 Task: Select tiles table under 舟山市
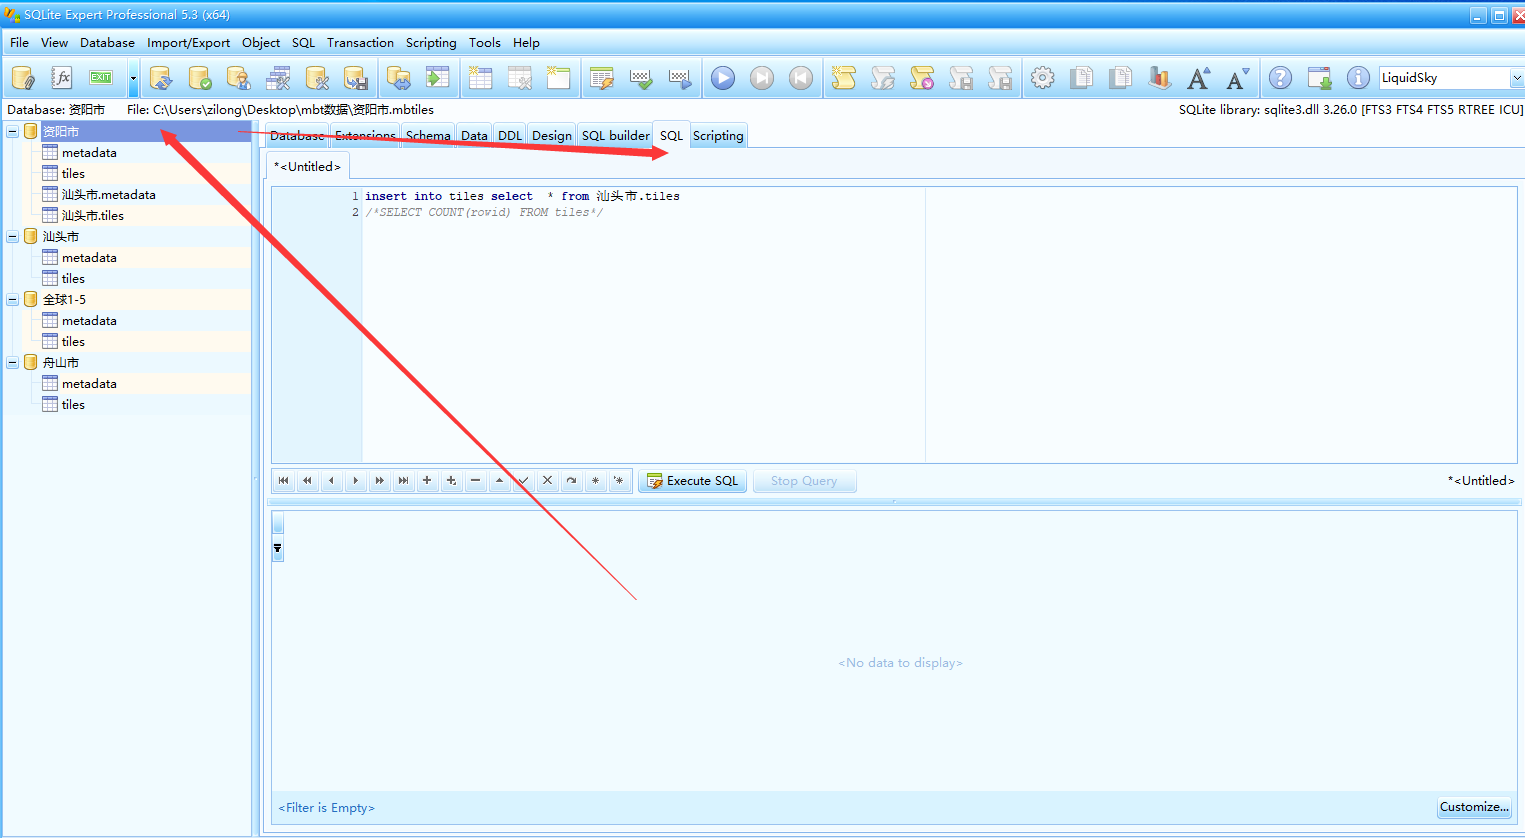click(x=73, y=405)
